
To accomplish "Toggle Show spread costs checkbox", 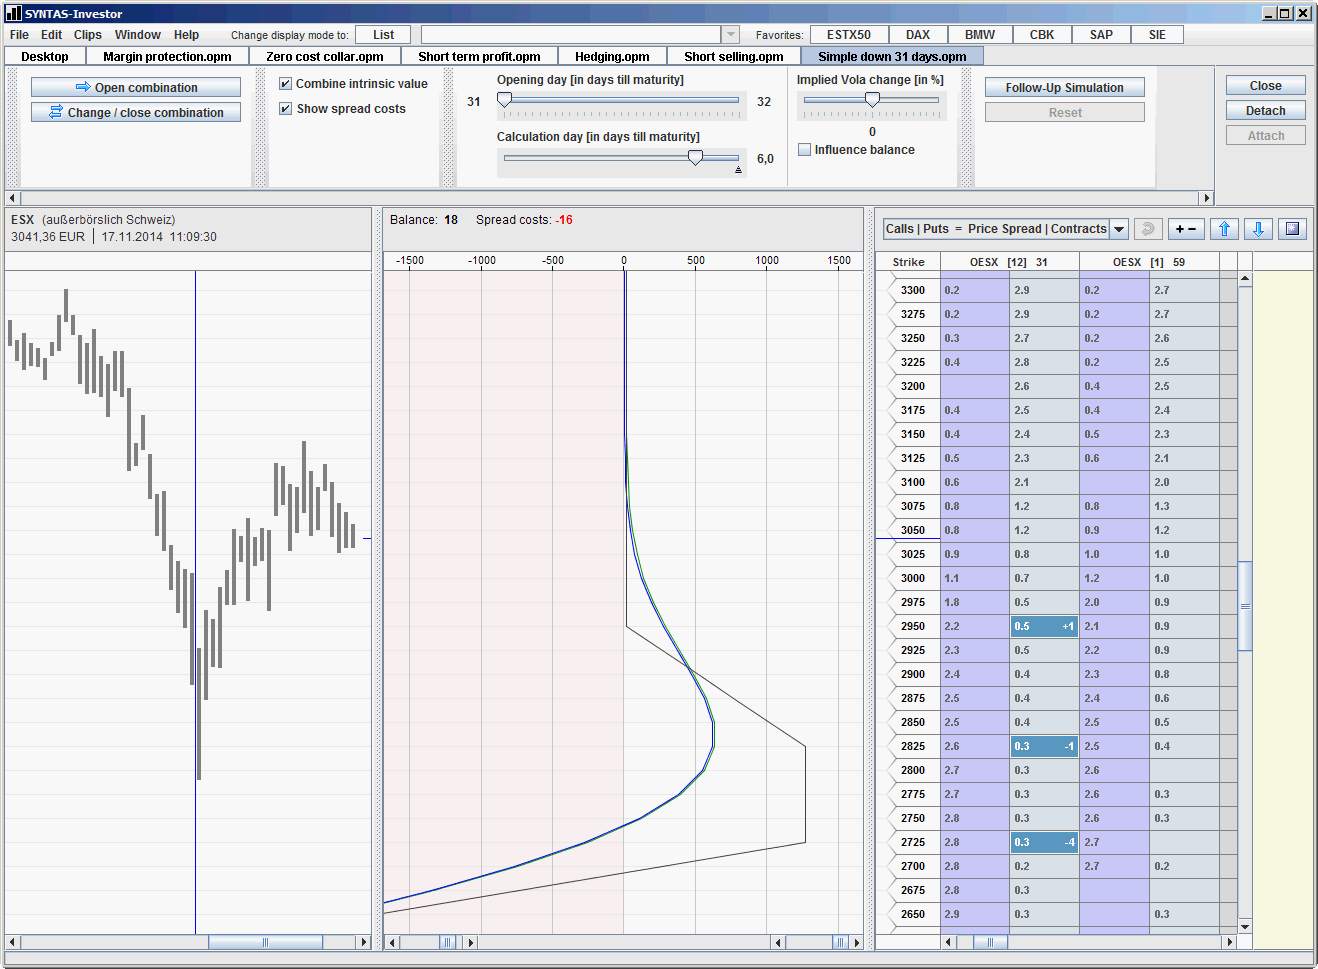I will 285,109.
